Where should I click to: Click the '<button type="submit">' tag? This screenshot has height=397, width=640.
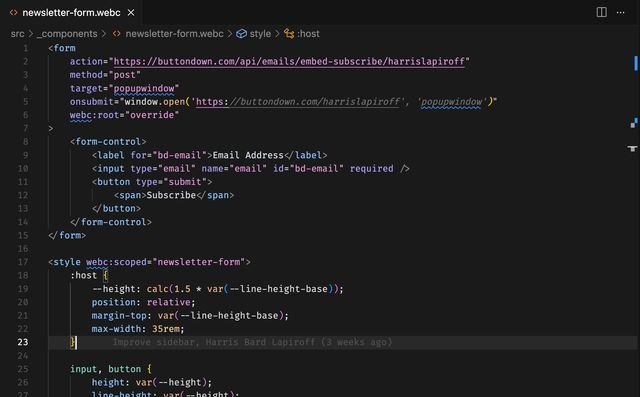pyautogui.click(x=152, y=182)
